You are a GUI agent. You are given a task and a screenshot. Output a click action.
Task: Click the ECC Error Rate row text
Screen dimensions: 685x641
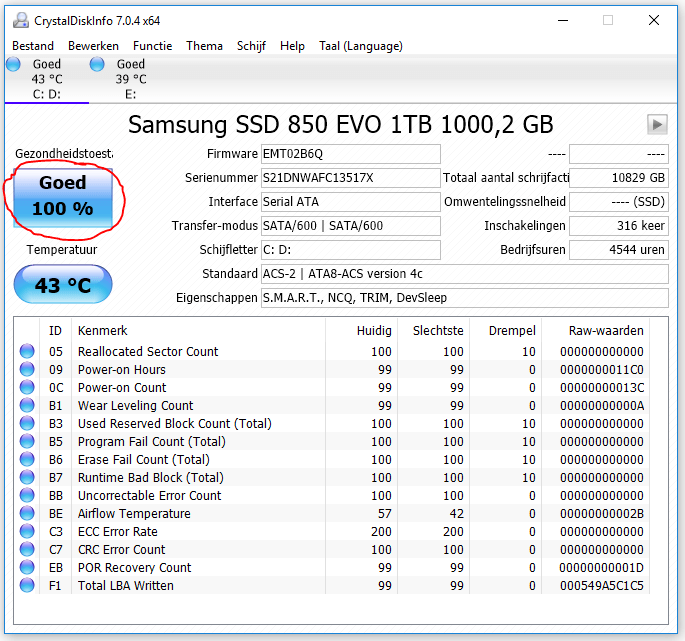point(118,531)
